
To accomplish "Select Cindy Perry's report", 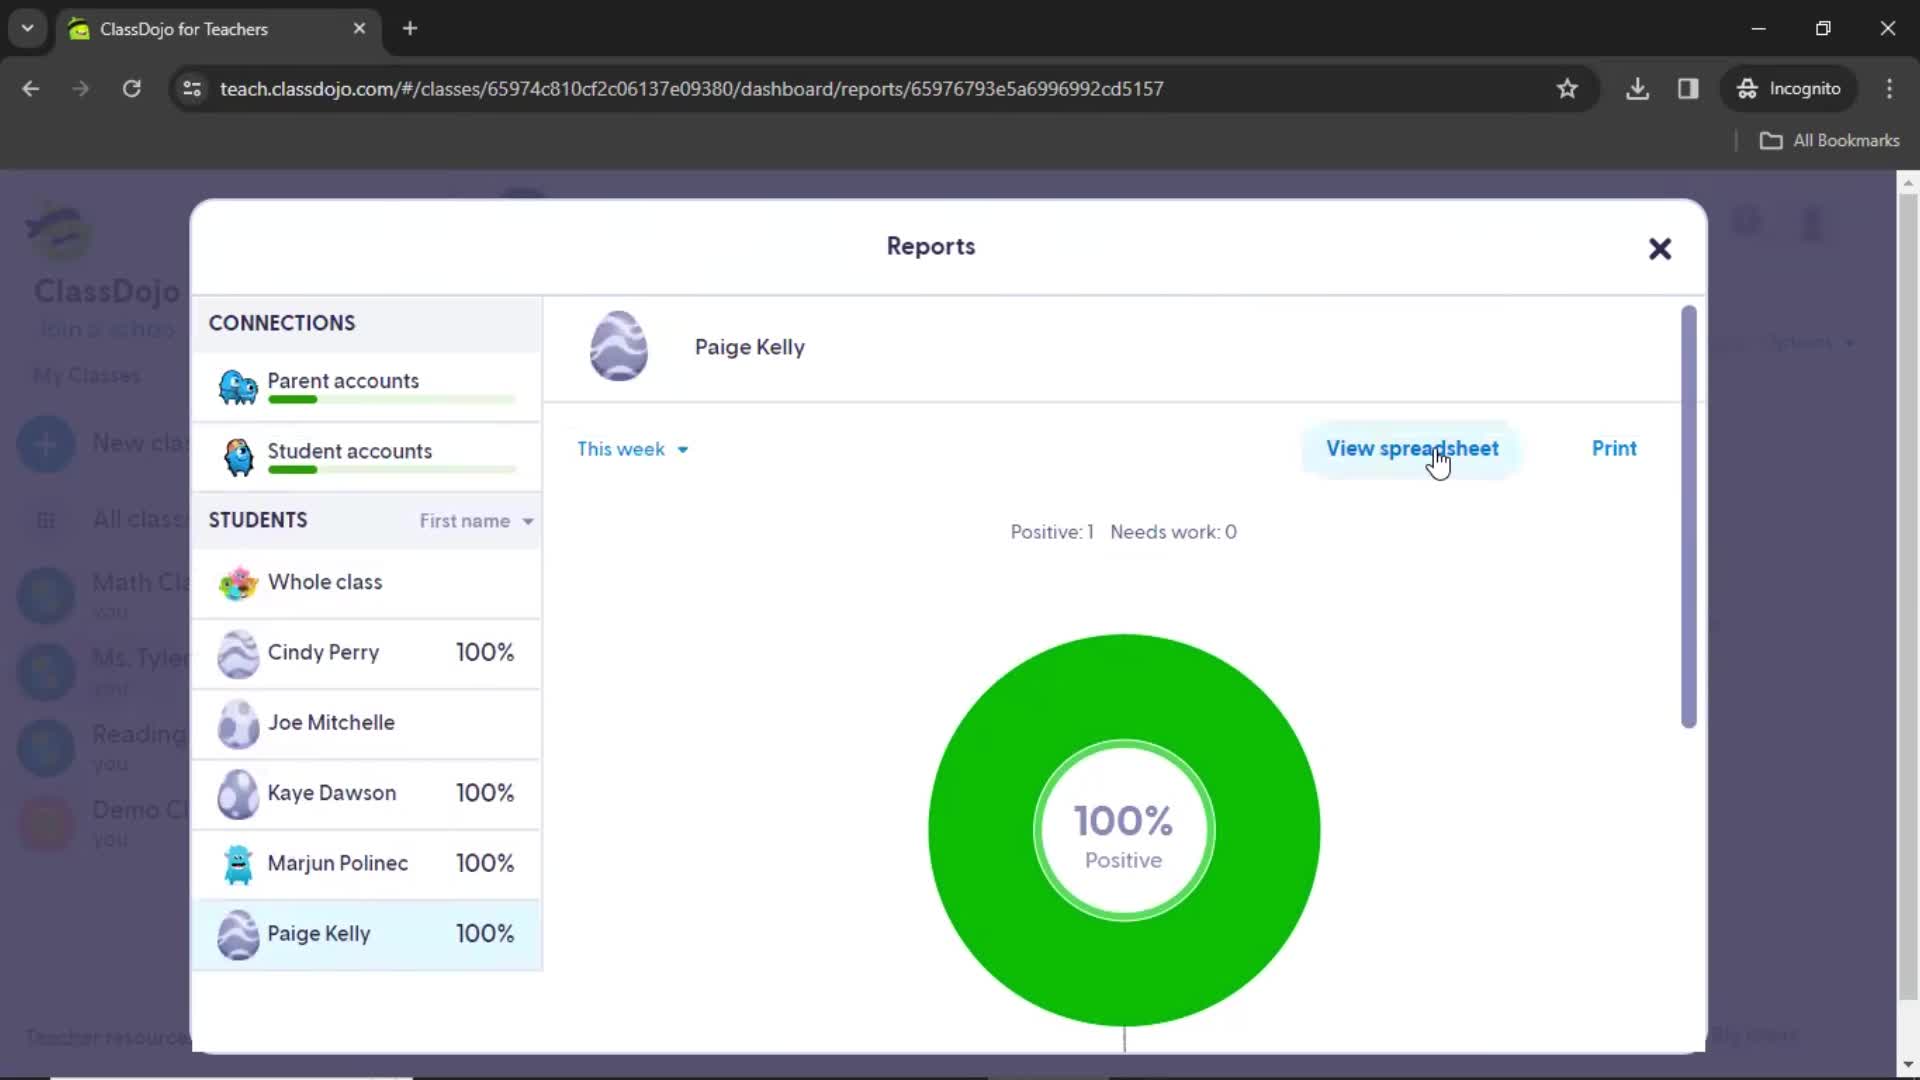I will [367, 653].
